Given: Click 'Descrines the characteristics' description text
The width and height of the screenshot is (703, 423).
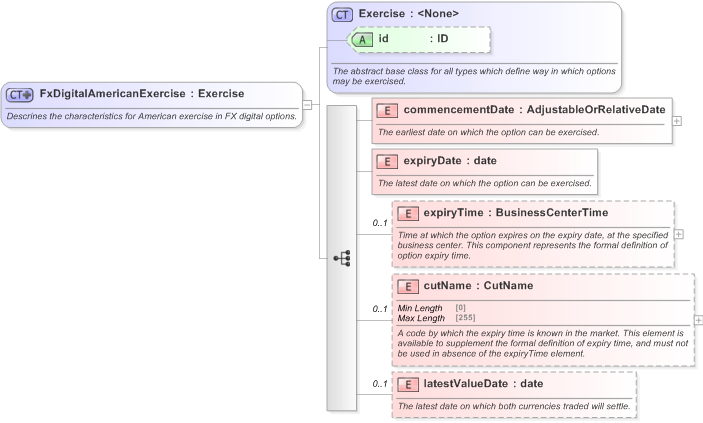Looking at the screenshot, I should point(152,116).
